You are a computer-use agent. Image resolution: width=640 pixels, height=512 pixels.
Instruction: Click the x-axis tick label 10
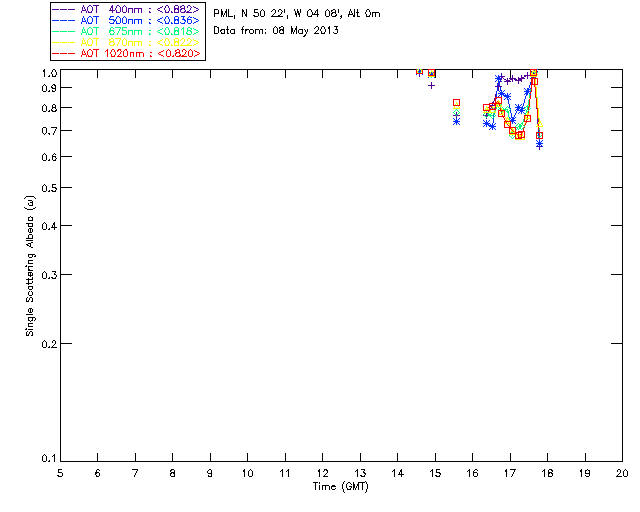247,473
